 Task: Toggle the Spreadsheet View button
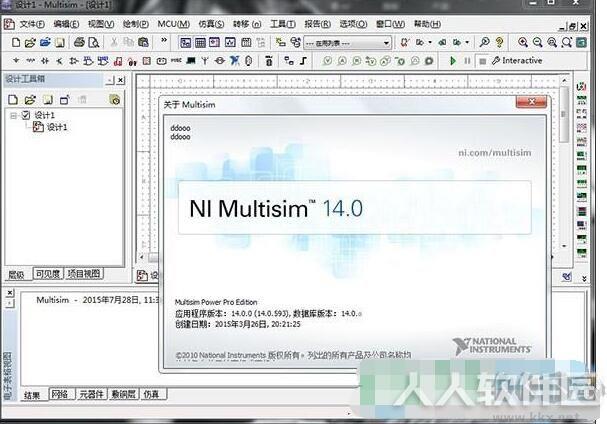point(200,42)
